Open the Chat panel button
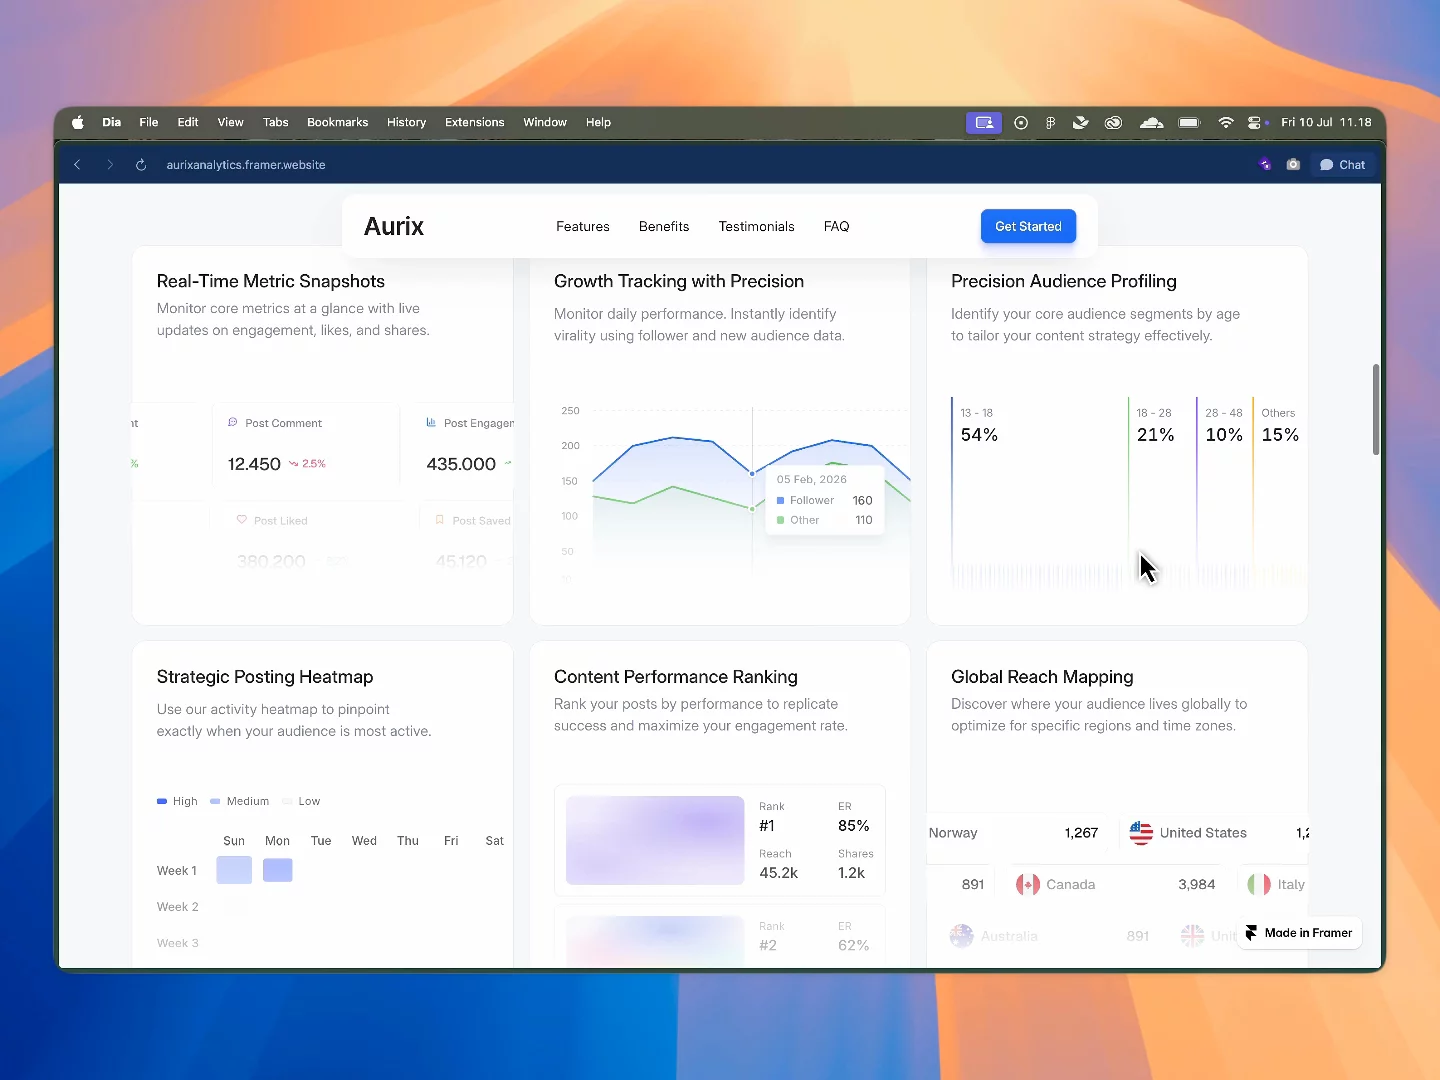The height and width of the screenshot is (1080, 1440). [1343, 165]
